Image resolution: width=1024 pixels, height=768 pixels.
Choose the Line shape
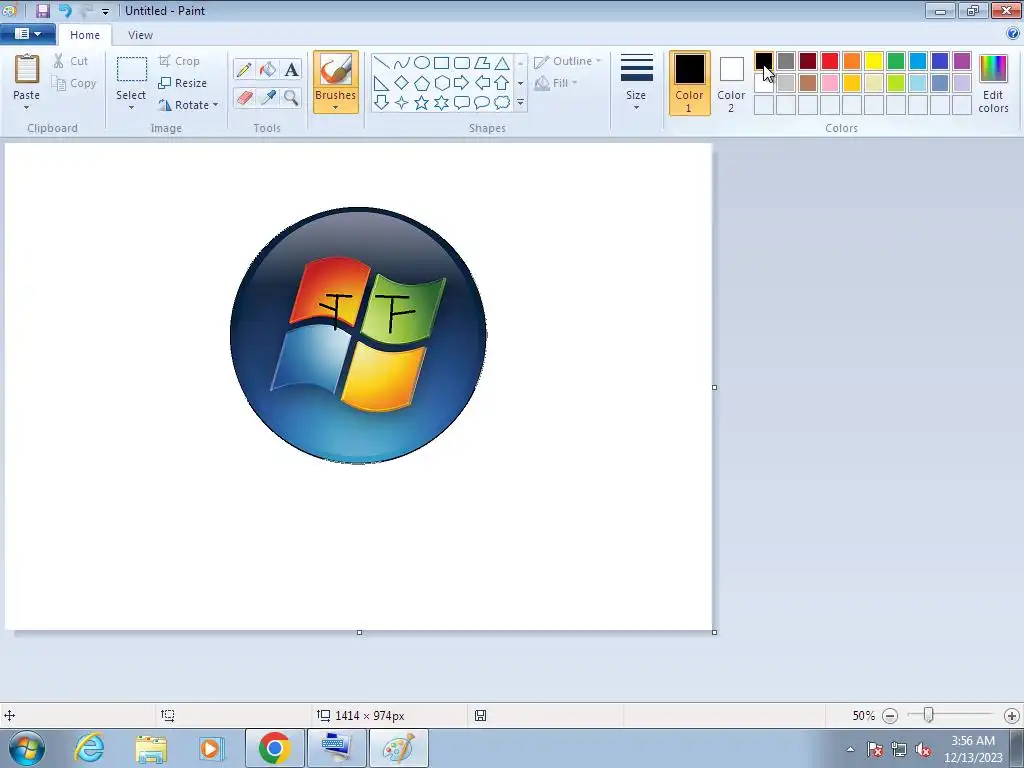tap(382, 63)
